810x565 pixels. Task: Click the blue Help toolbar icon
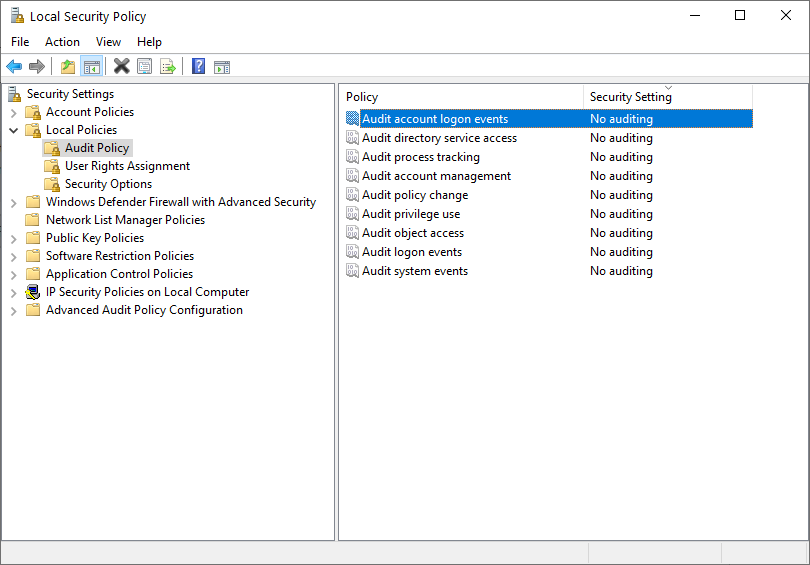(x=198, y=66)
